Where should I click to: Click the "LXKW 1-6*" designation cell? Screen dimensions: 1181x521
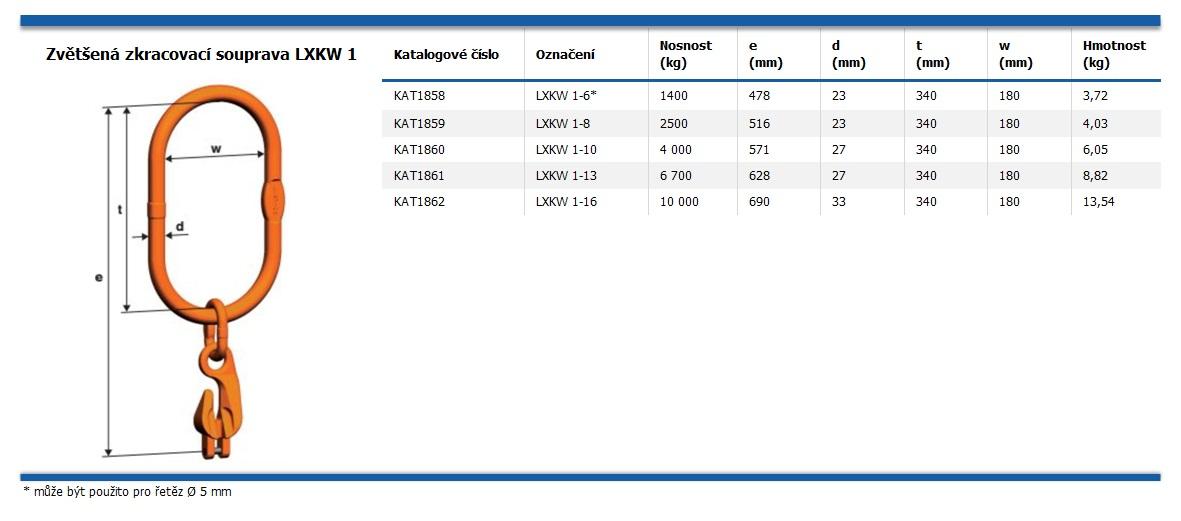(x=567, y=97)
